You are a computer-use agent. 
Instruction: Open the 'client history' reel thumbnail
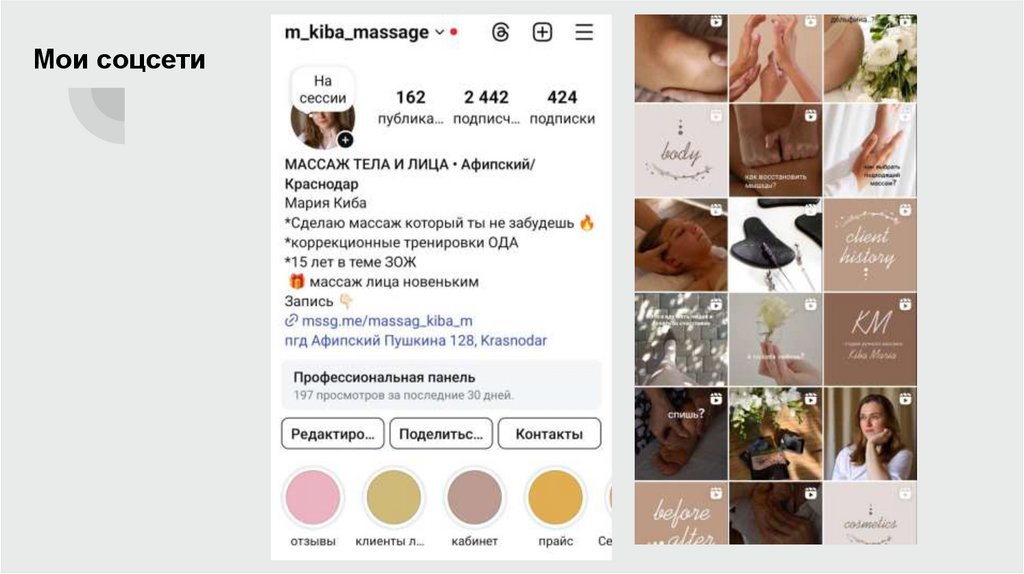coord(870,246)
